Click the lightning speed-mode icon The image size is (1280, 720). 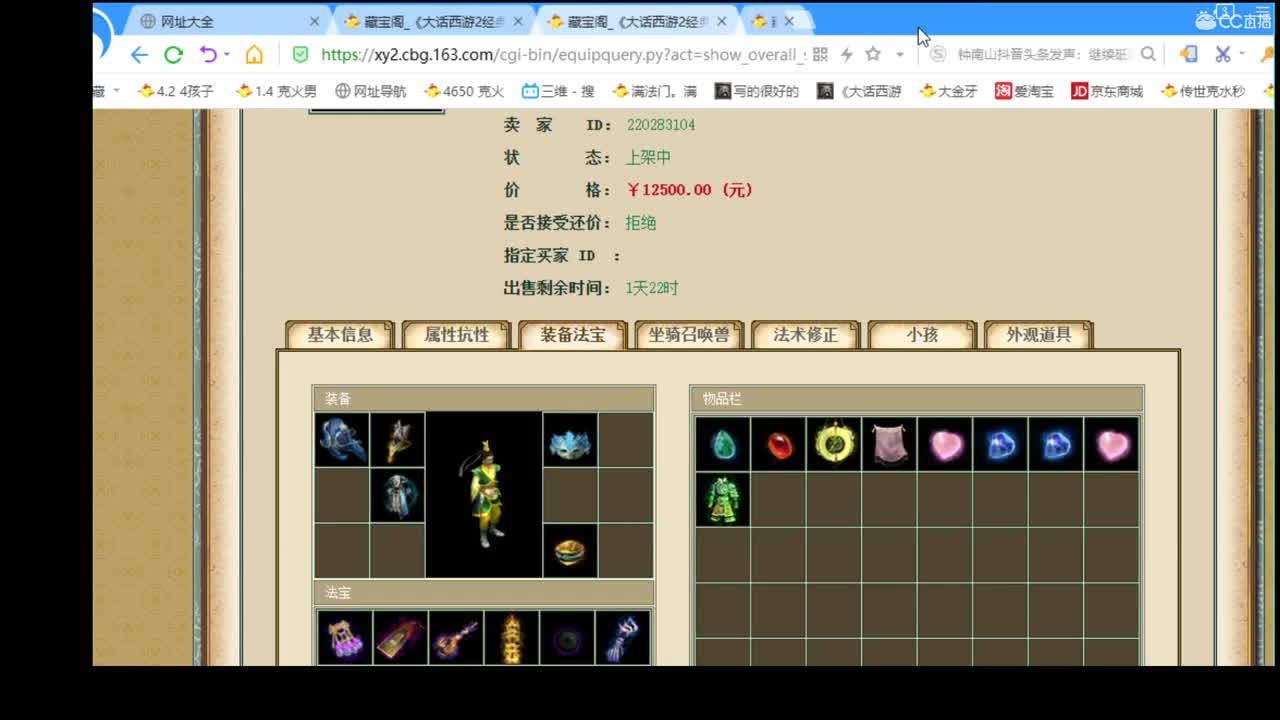pyautogui.click(x=846, y=54)
